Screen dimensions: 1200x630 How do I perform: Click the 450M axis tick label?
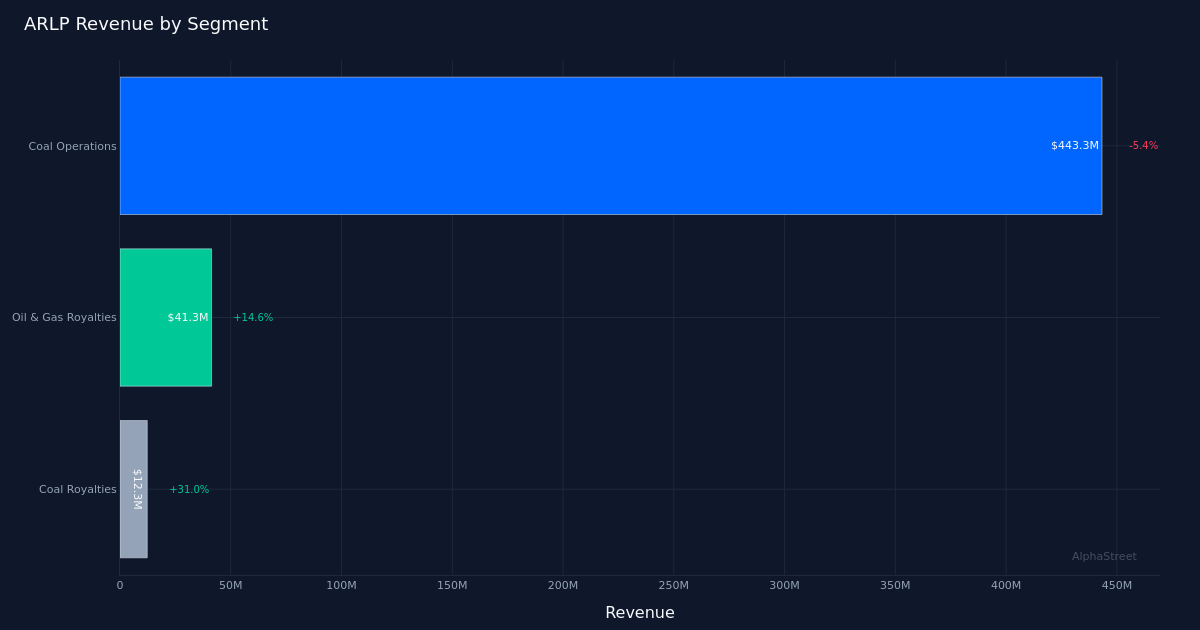[x=1119, y=585]
